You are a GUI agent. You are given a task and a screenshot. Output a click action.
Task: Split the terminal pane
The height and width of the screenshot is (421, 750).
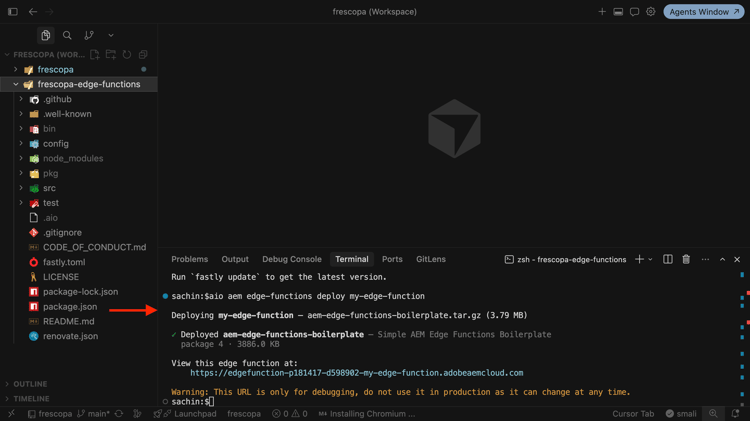pyautogui.click(x=668, y=259)
